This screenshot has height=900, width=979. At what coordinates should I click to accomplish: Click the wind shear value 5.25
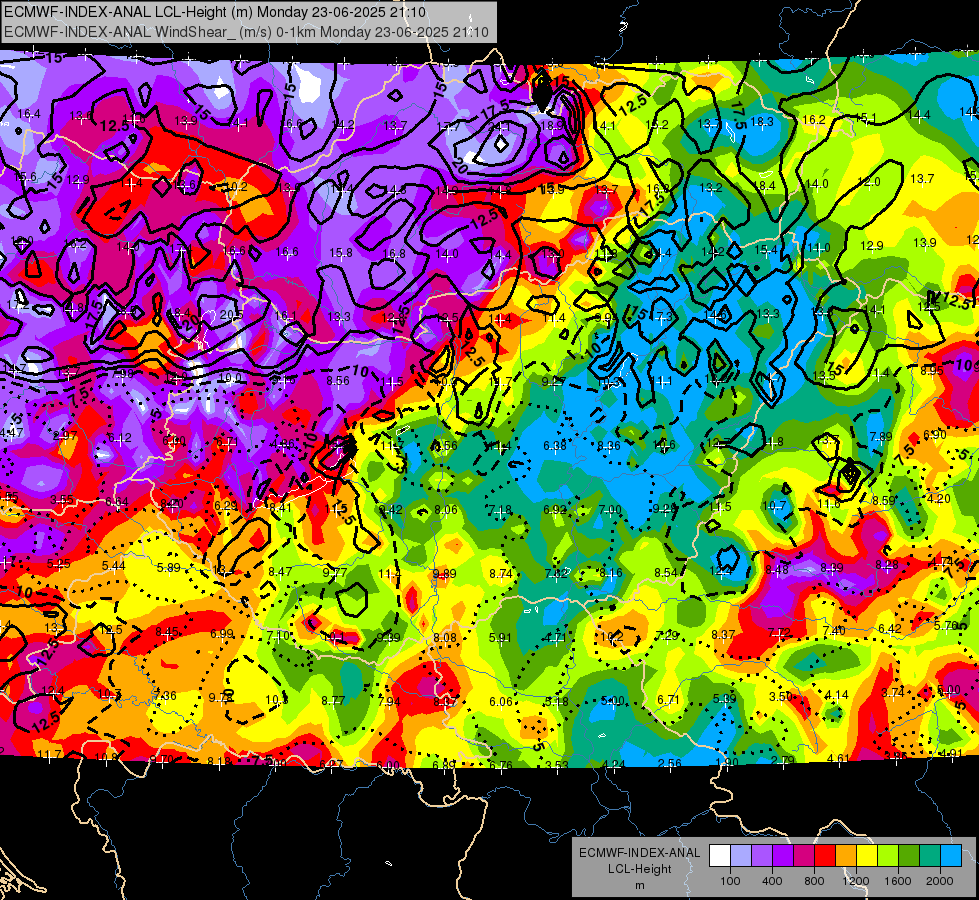pos(59,564)
